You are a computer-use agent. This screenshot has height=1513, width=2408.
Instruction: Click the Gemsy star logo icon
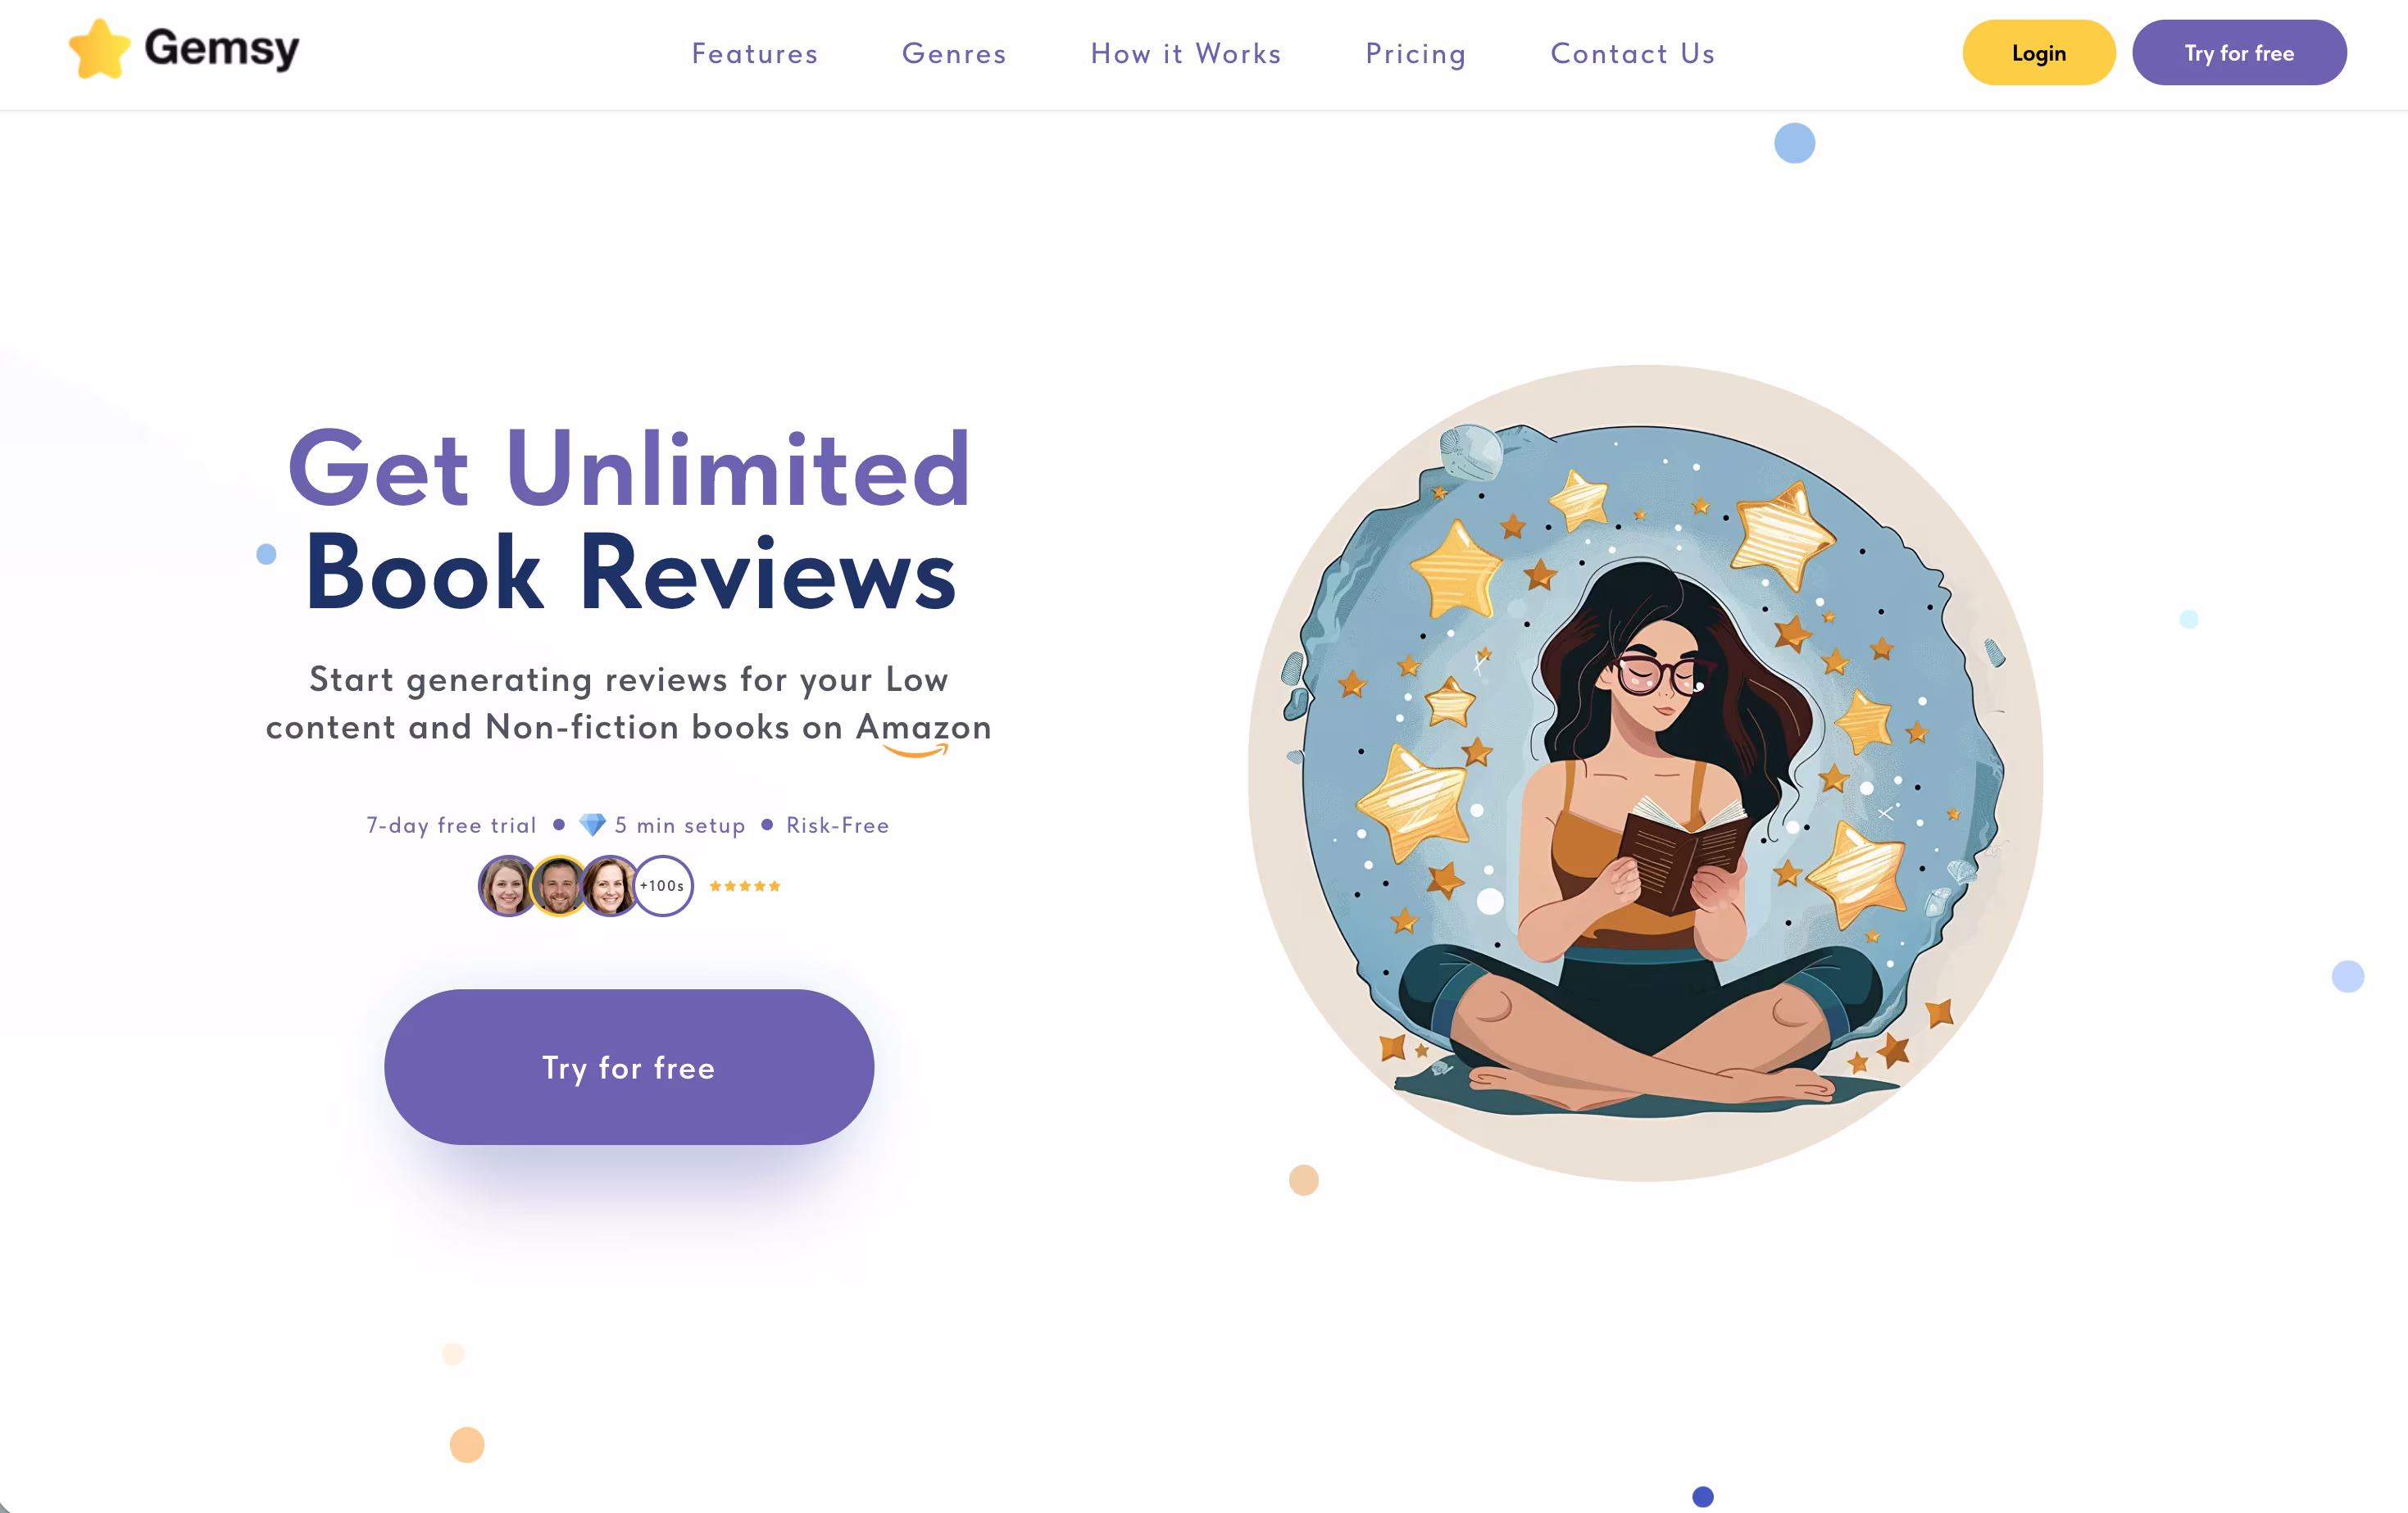coord(99,49)
